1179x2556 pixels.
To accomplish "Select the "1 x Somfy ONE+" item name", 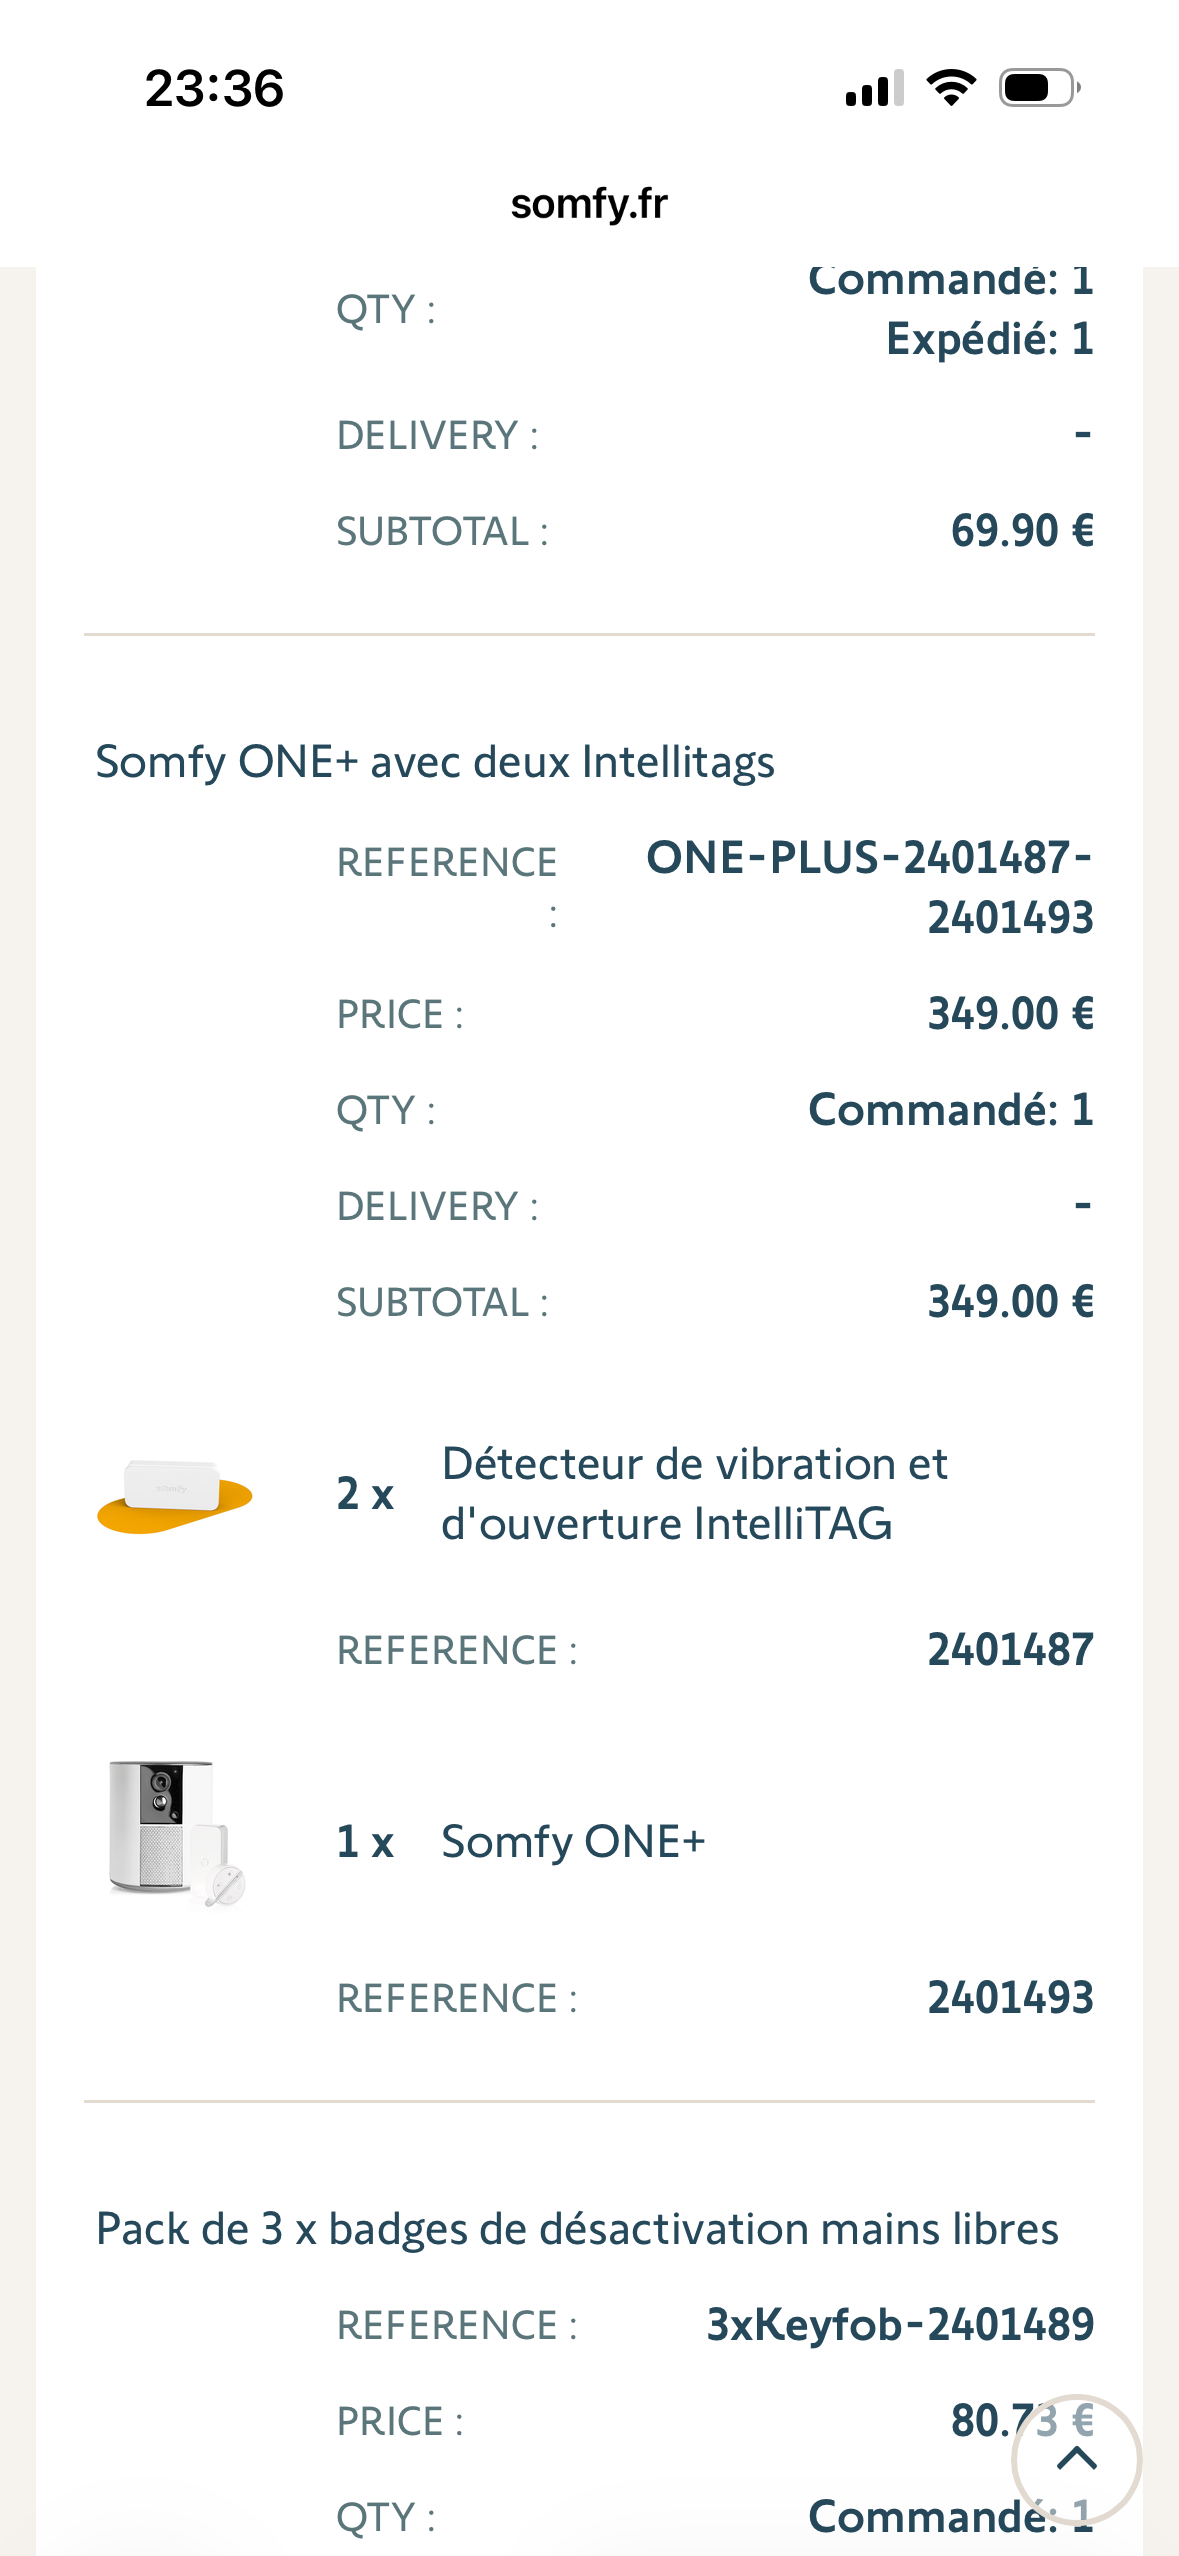I will point(573,1842).
